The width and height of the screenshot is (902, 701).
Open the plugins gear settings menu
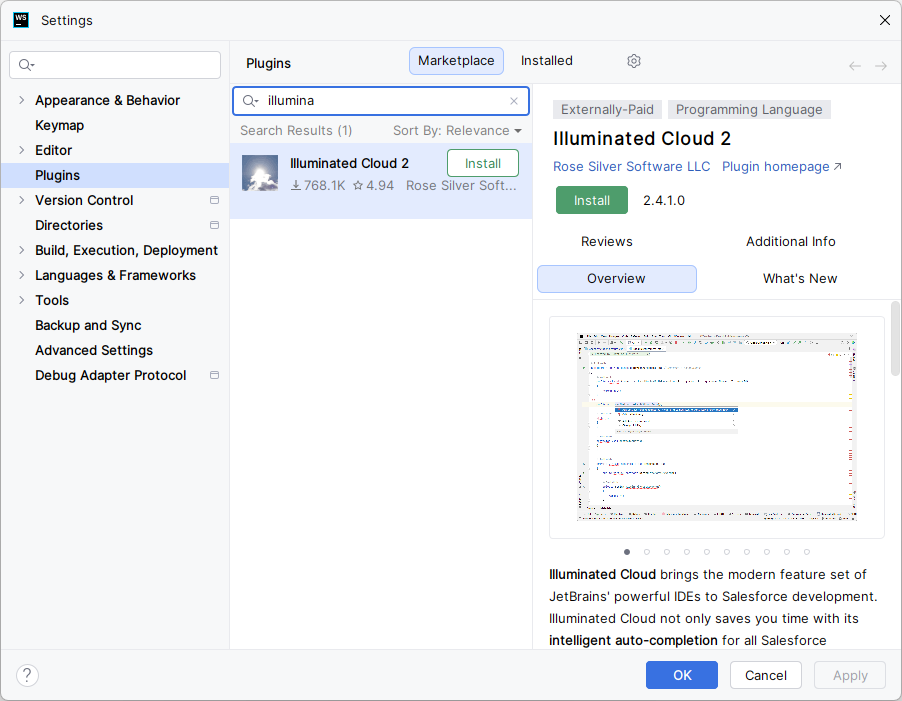click(x=633, y=61)
